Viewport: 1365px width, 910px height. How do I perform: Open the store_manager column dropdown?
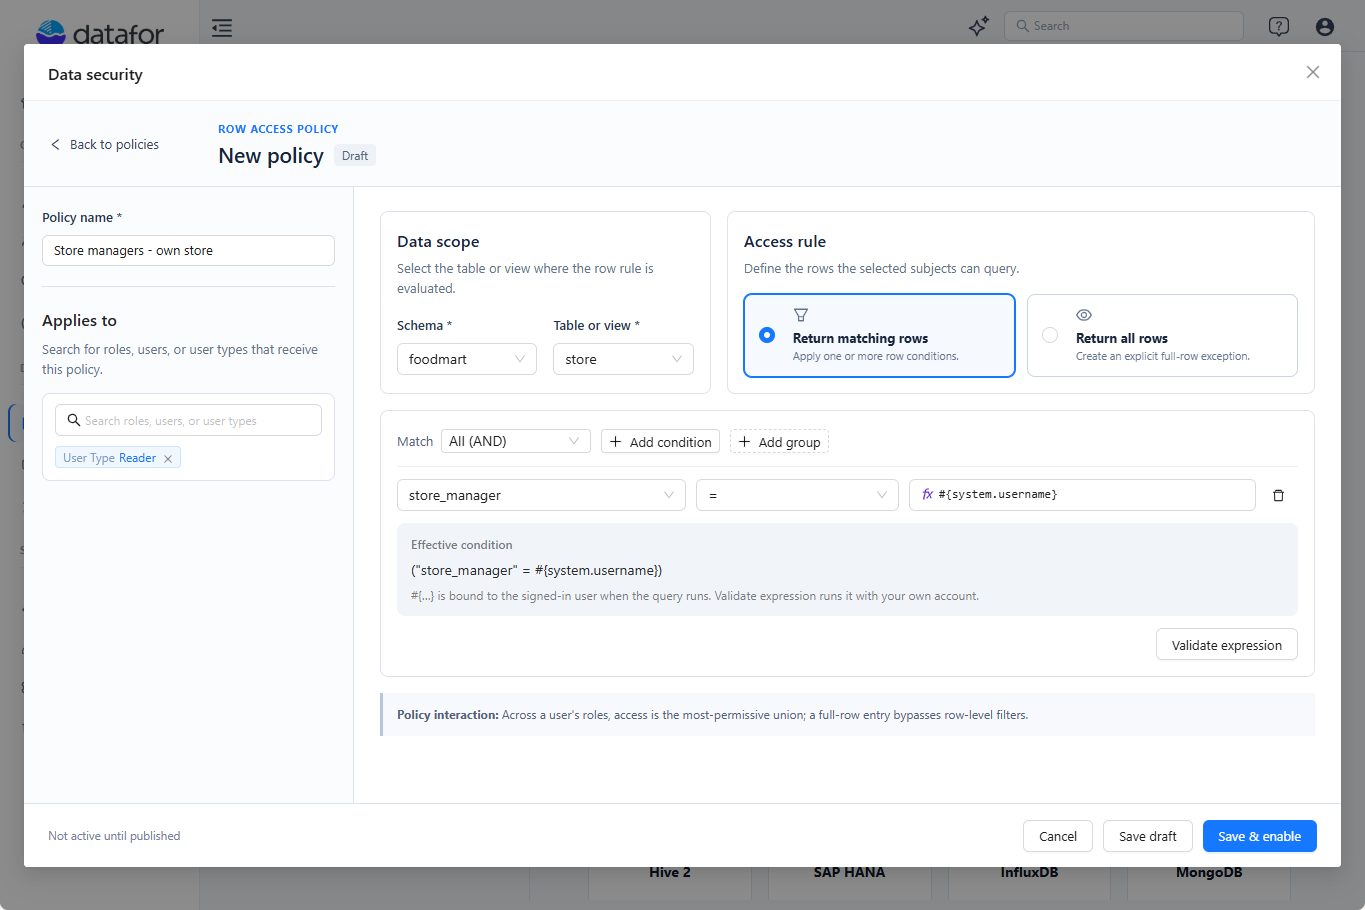tap(541, 495)
